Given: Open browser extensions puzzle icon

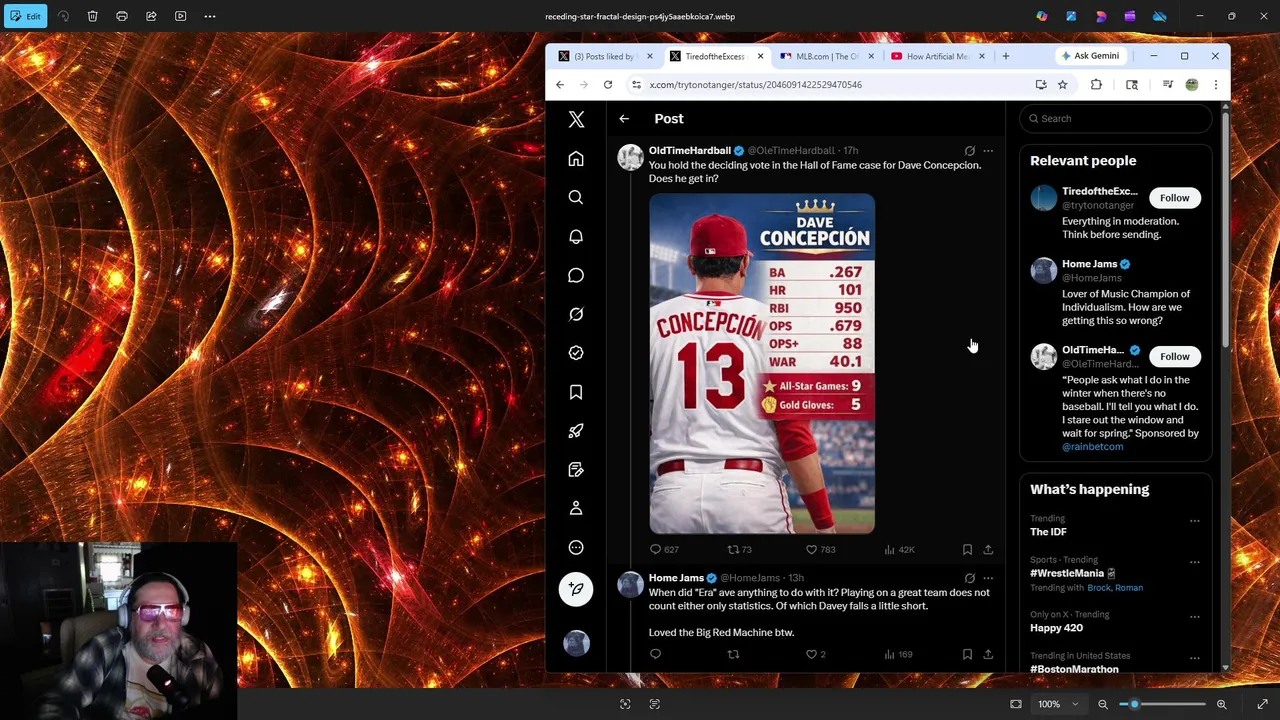Looking at the screenshot, I should click(1096, 85).
